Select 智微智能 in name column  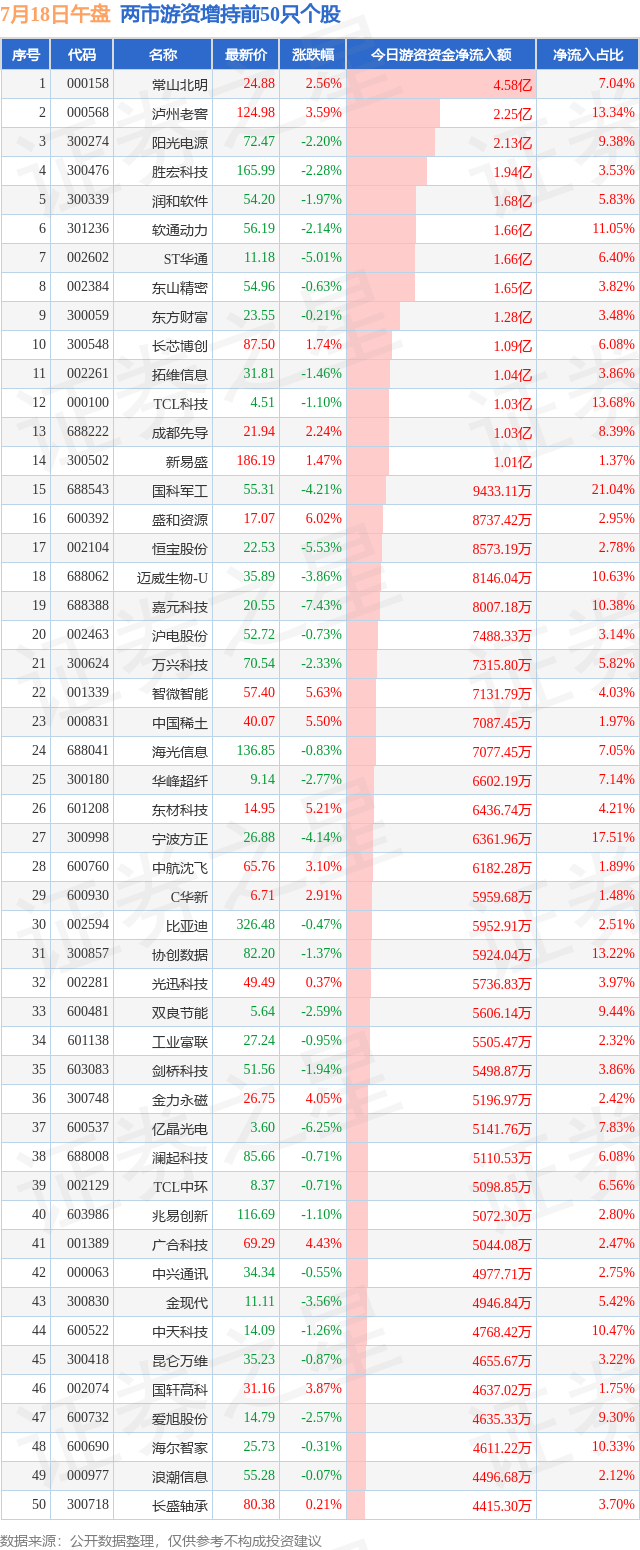point(180,694)
